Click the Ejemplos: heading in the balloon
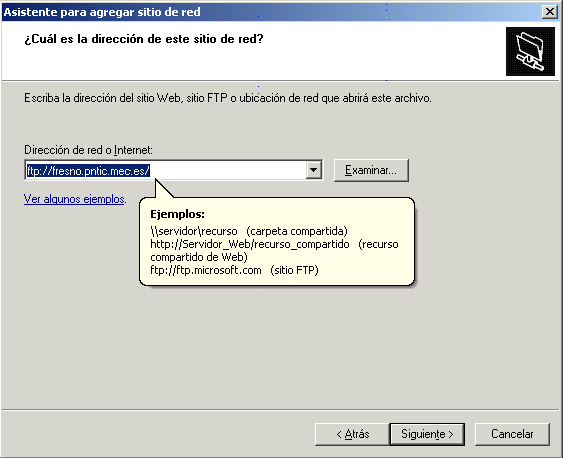 coord(177,214)
